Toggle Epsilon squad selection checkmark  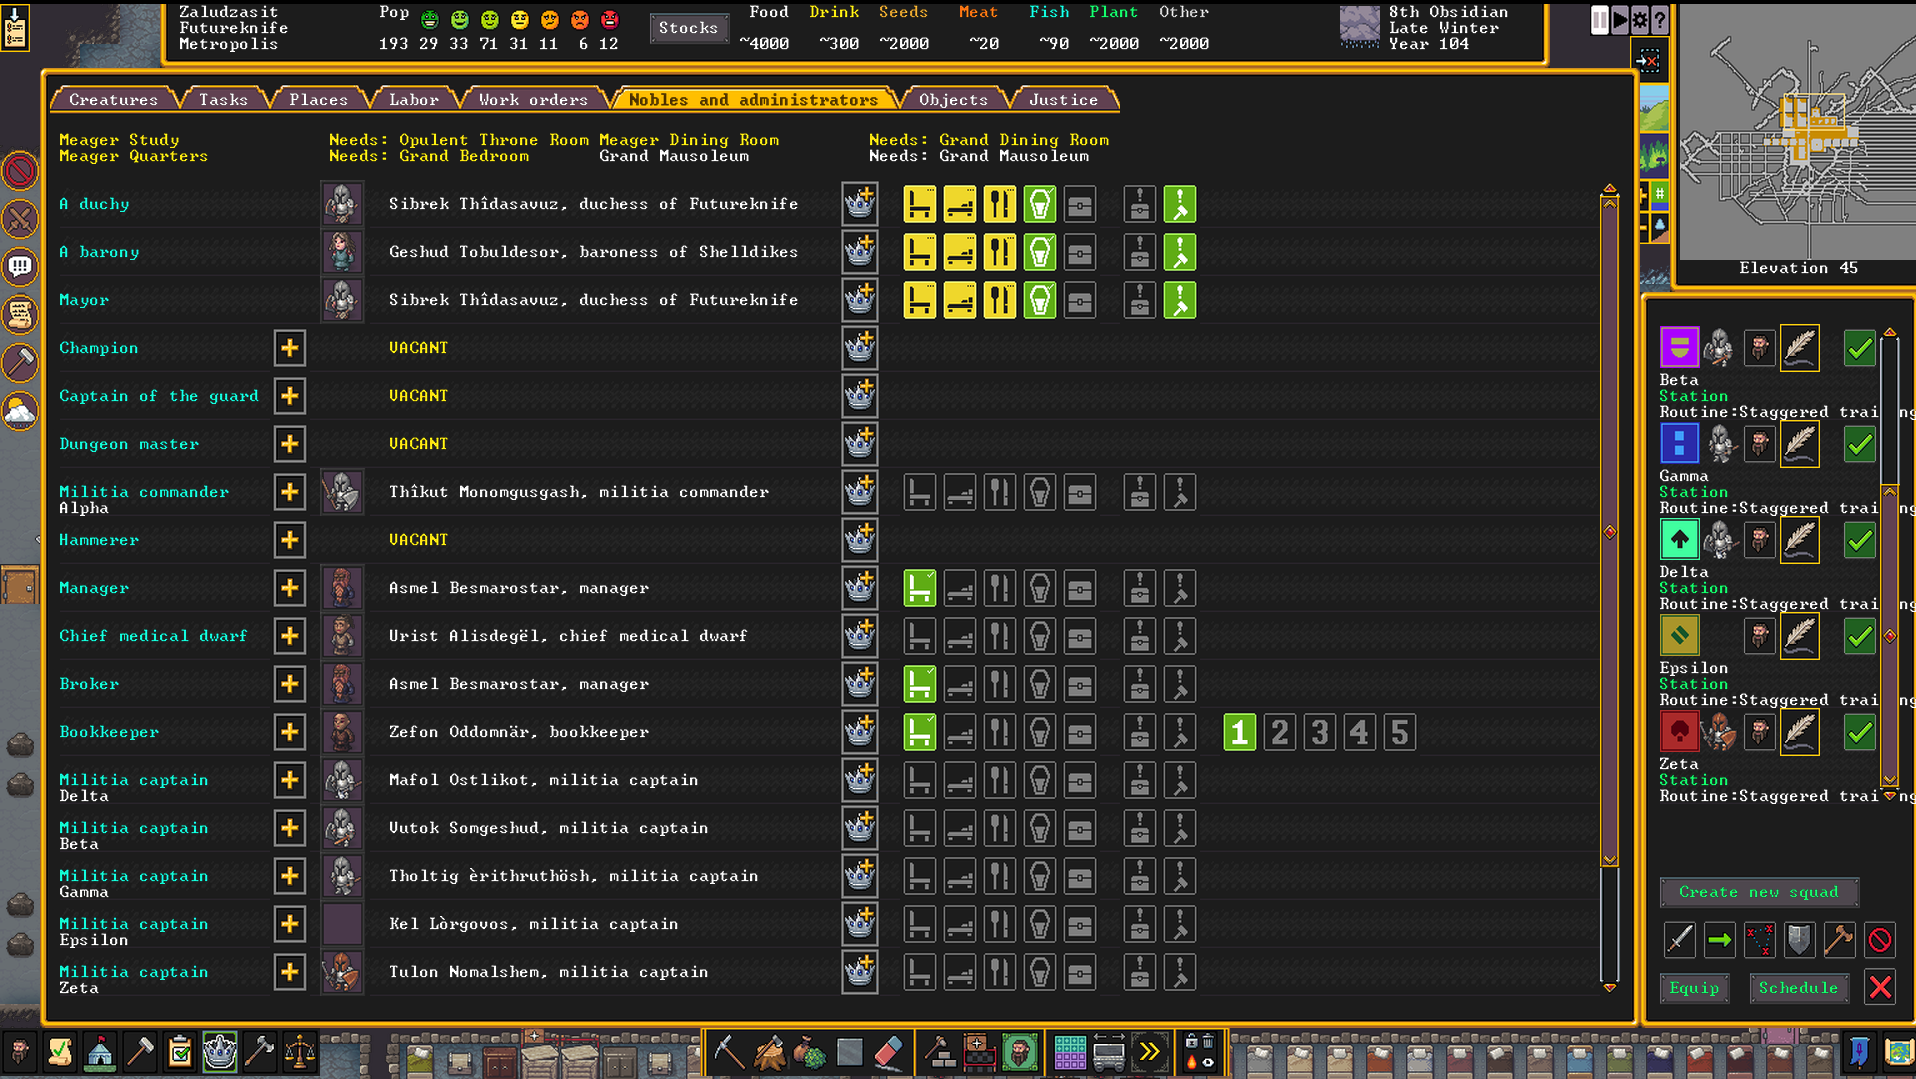tap(1859, 635)
